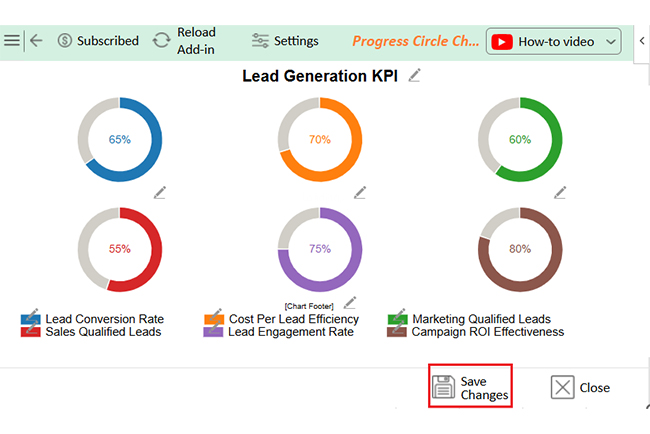Click pencil icon beside the 60% green circle
This screenshot has height=434, width=650.
pos(560,191)
